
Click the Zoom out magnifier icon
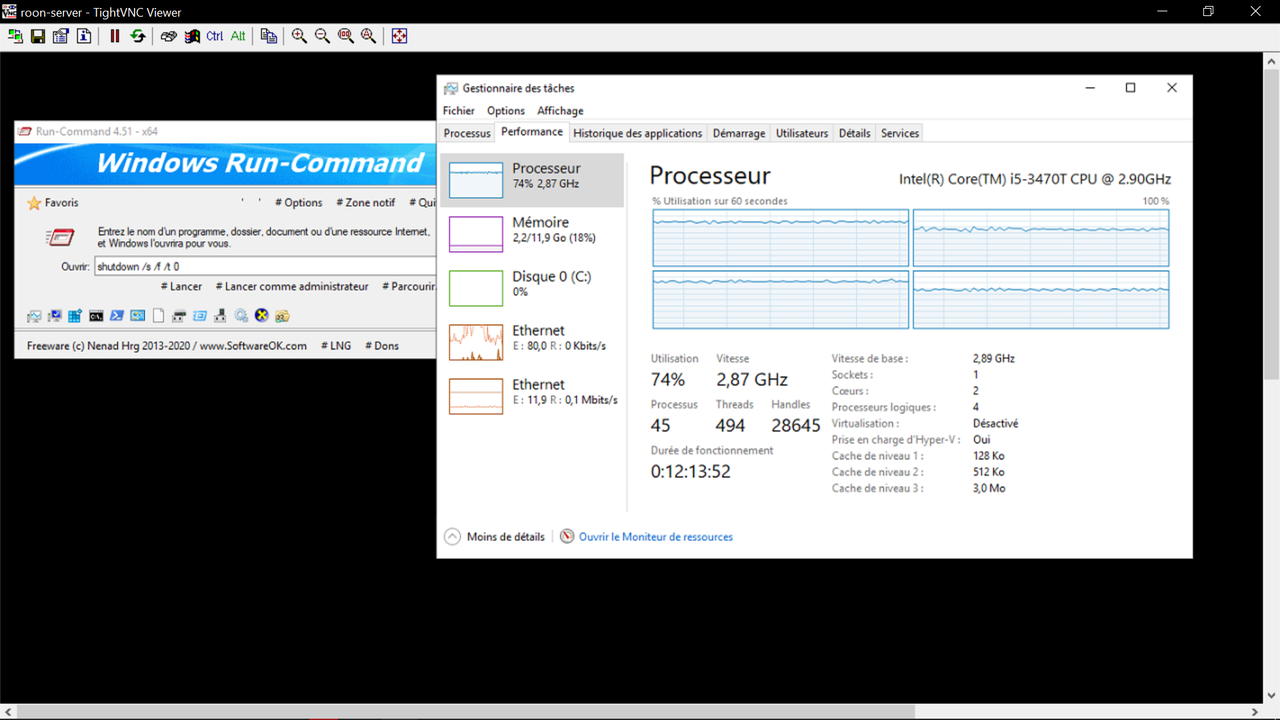322,36
